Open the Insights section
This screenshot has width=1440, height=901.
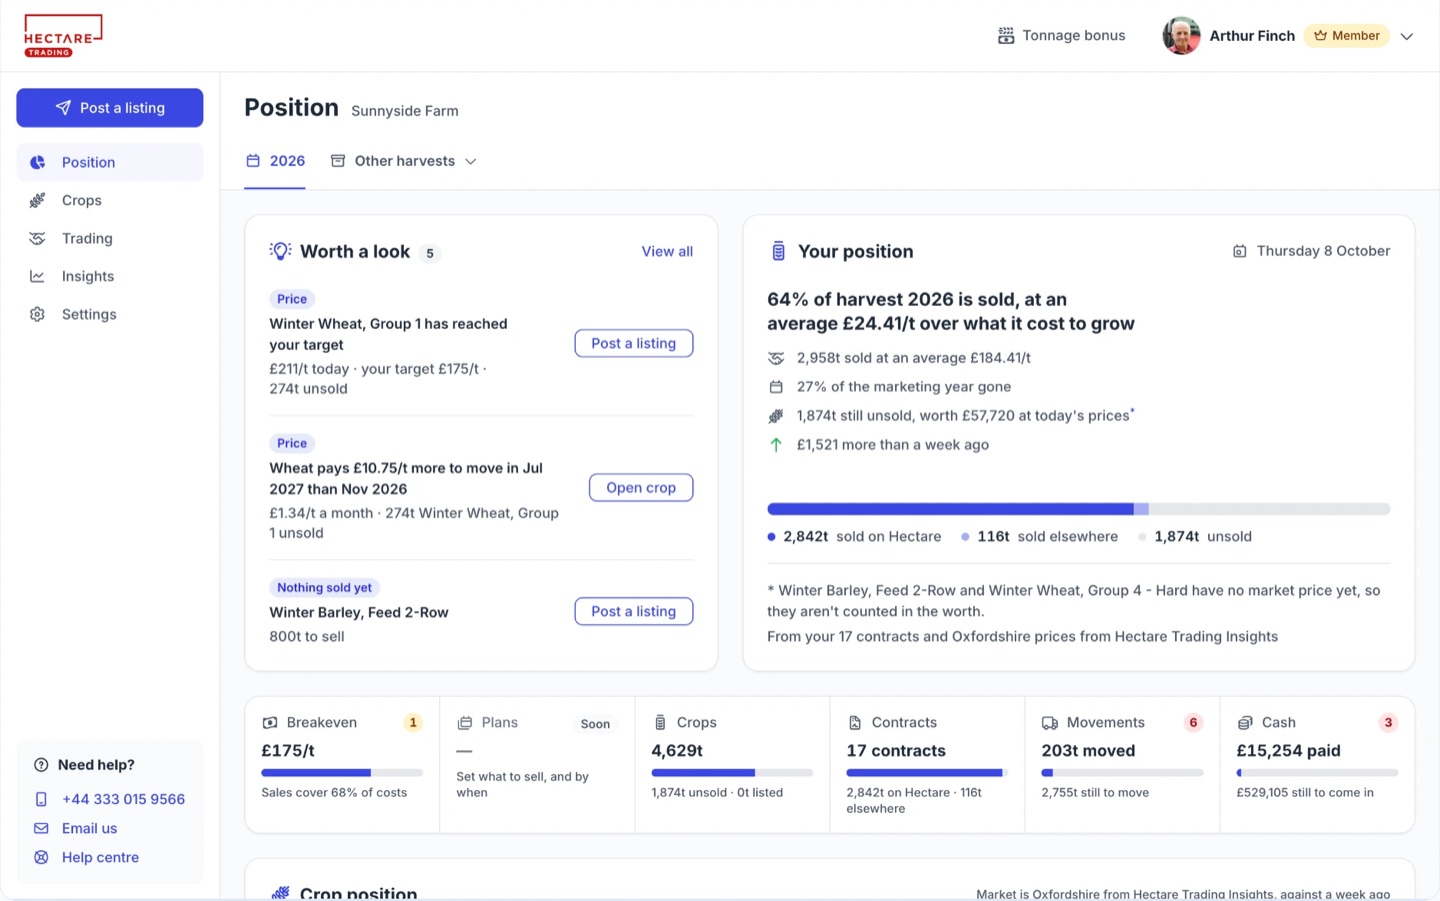110,276
